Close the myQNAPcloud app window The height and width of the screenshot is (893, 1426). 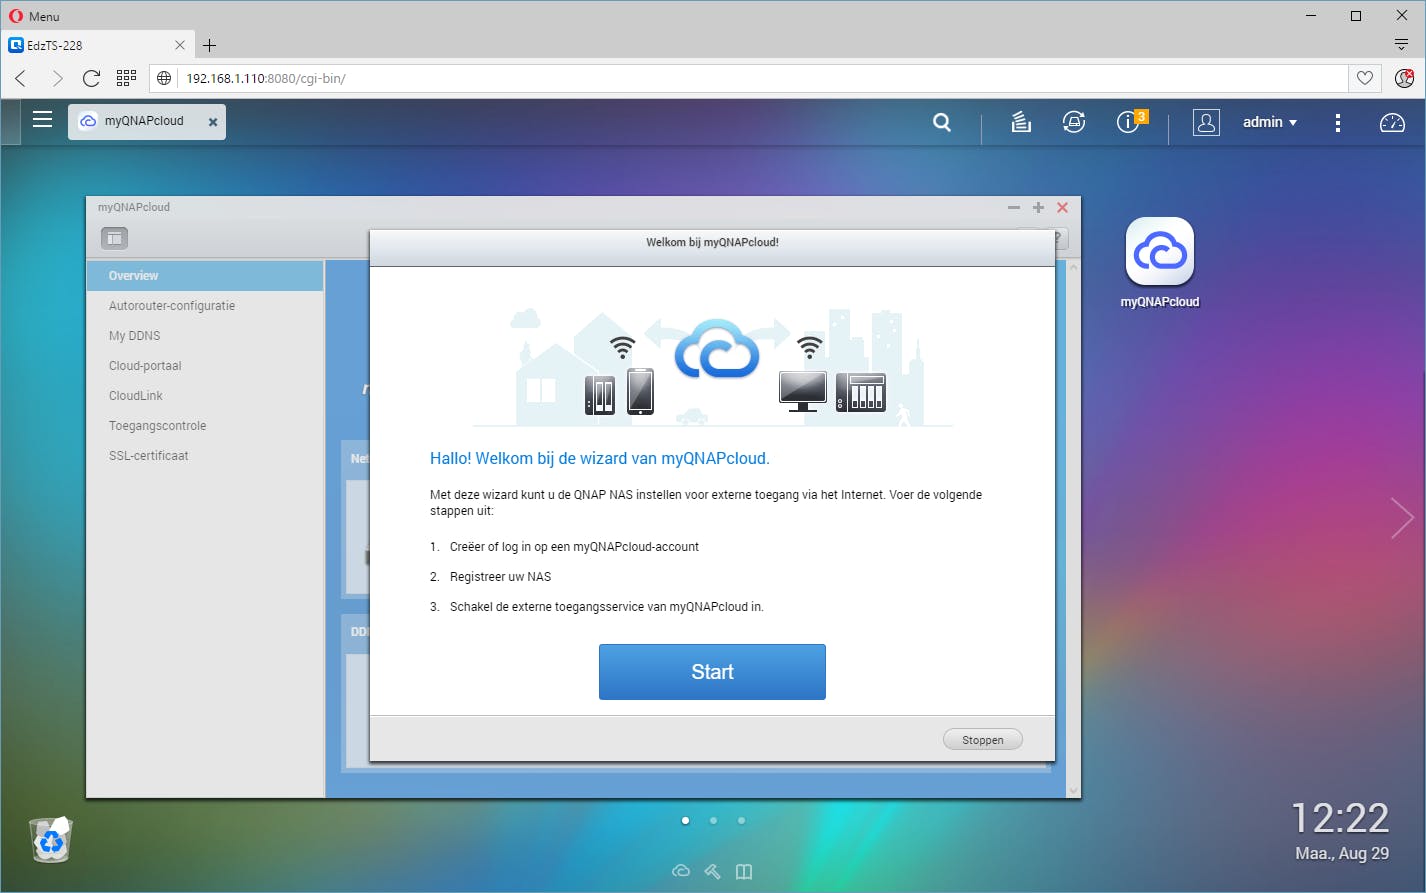[x=1063, y=208]
